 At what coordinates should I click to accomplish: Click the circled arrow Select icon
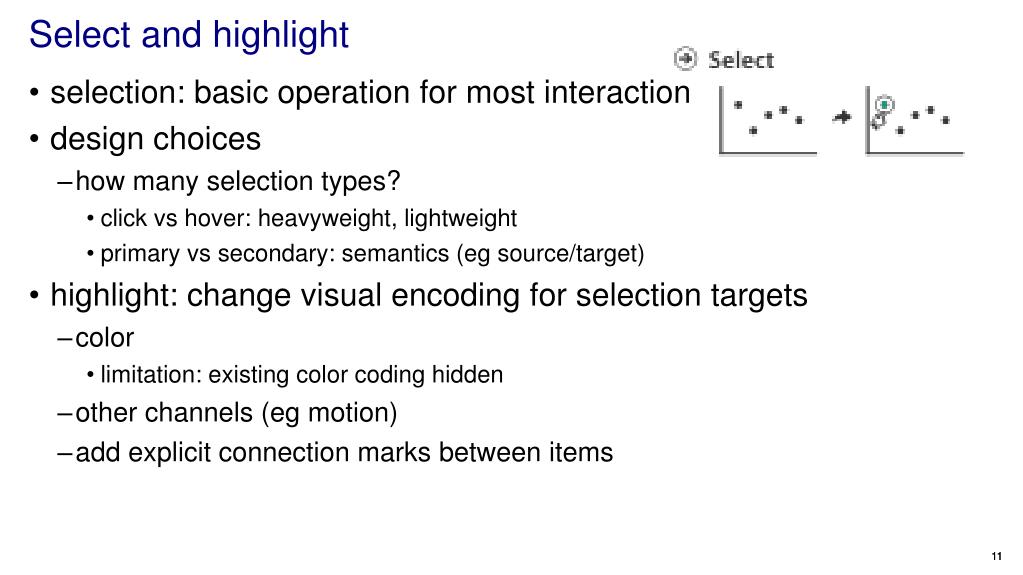pyautogui.click(x=685, y=59)
